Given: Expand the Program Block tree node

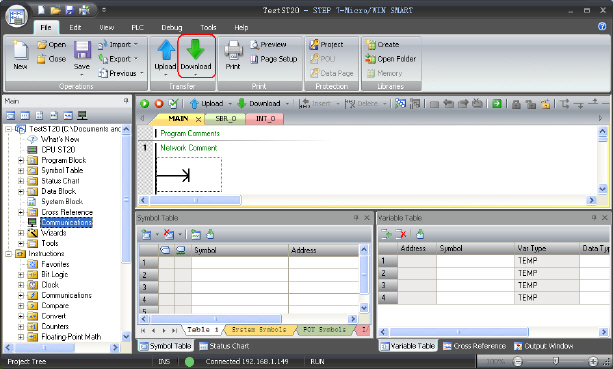Looking at the screenshot, I should pyautogui.click(x=21, y=160).
